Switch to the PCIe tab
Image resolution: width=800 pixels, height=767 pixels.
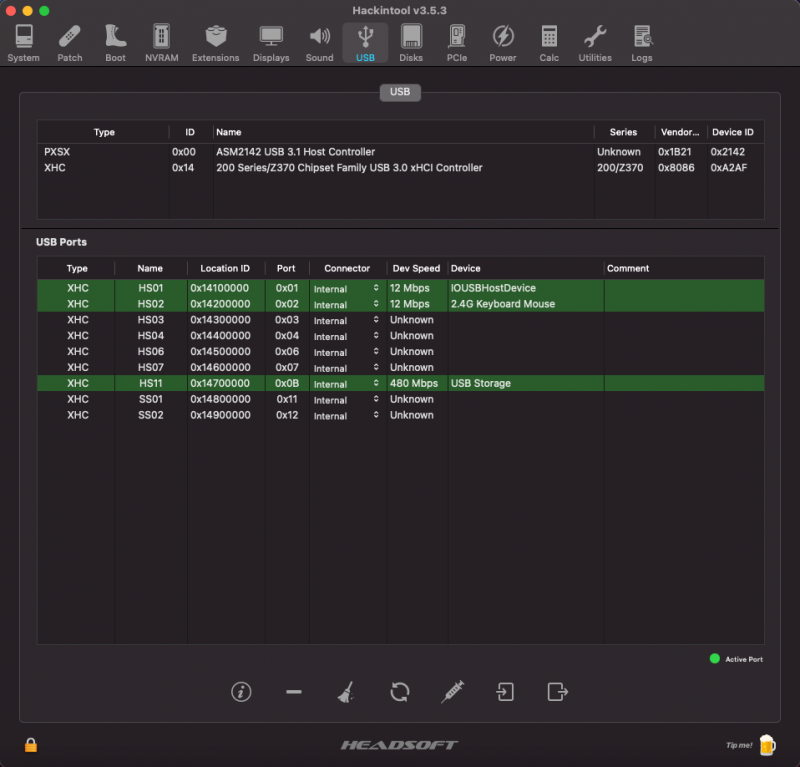point(456,43)
